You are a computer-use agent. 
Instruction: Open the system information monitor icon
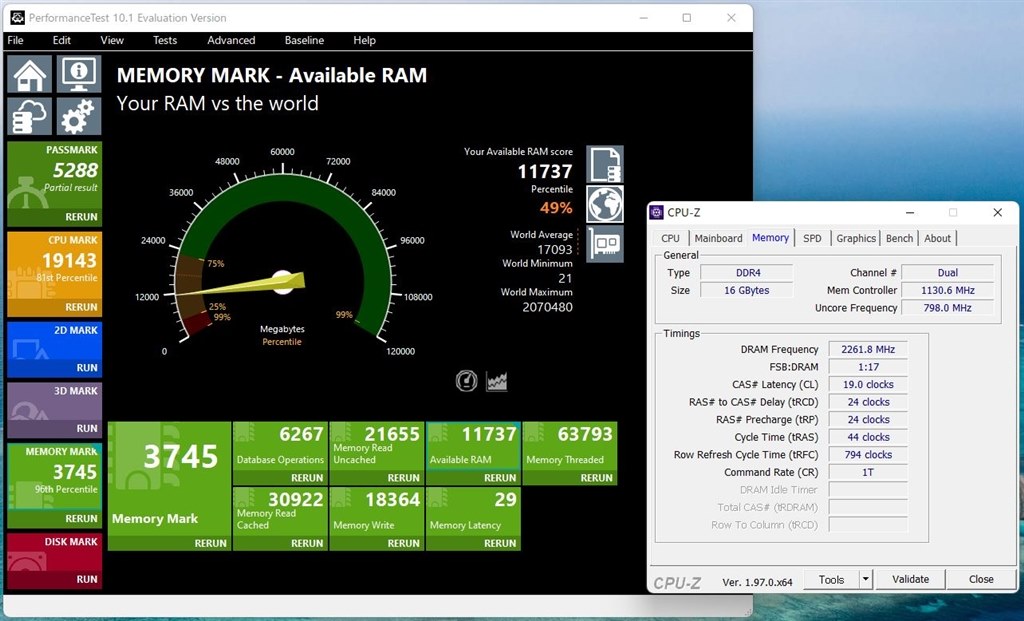pos(79,74)
